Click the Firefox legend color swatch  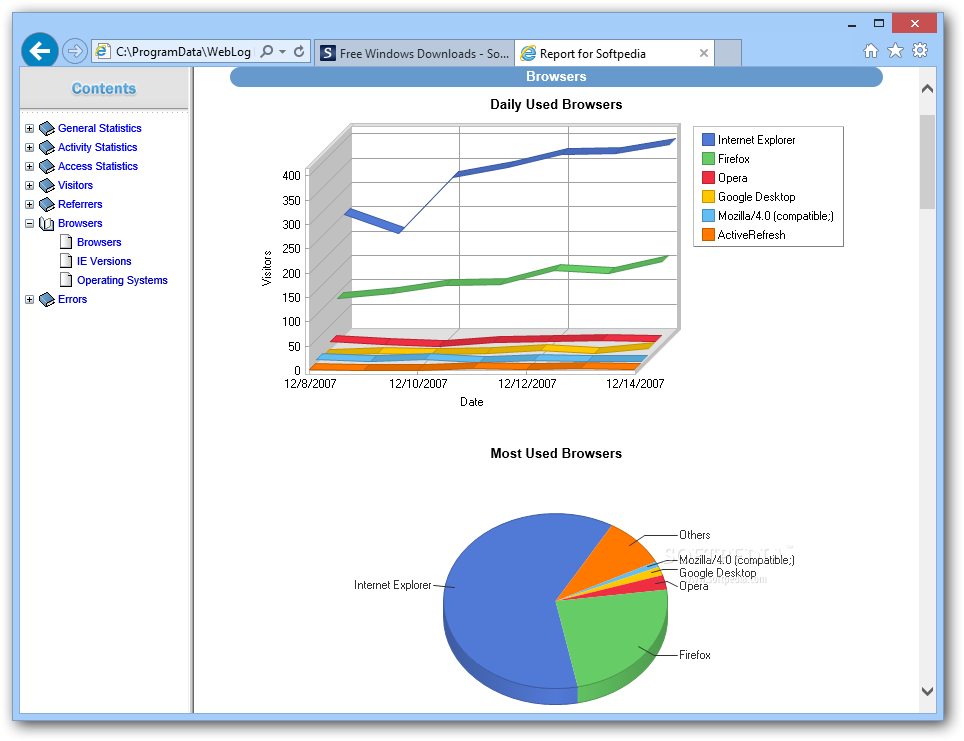tap(708, 159)
